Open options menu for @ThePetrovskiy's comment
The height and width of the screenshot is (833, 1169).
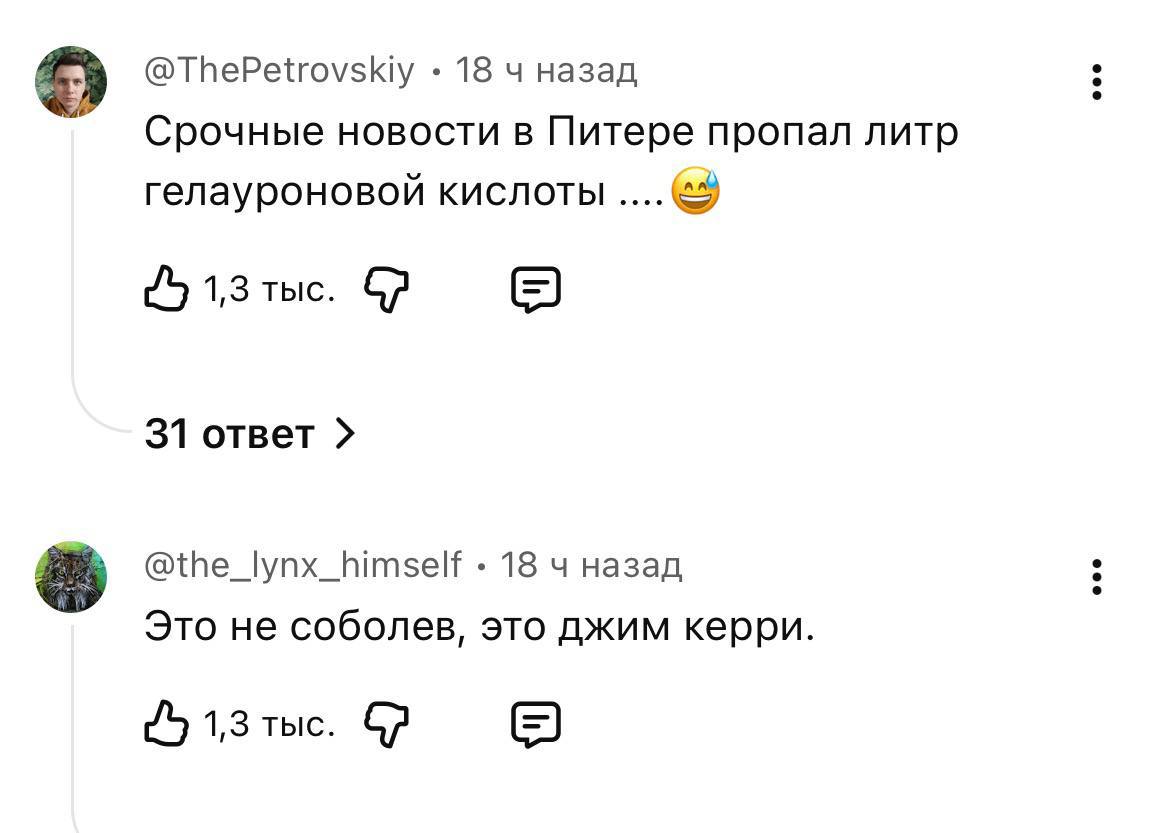pyautogui.click(x=1097, y=82)
